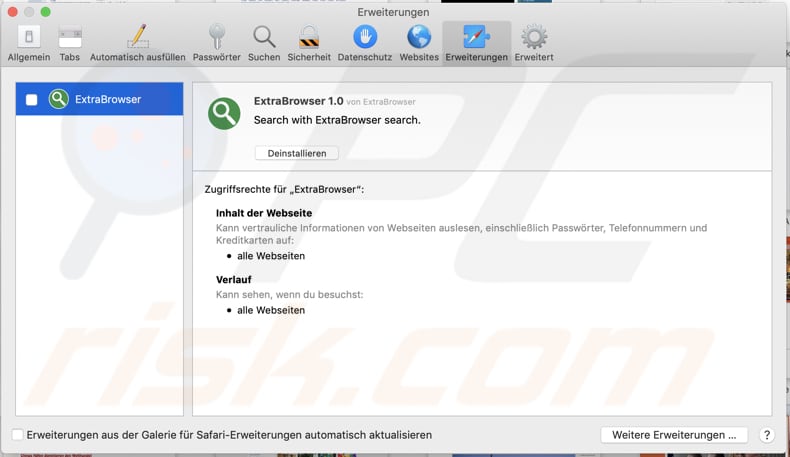
Task: Open the Tabs preferences pane
Action: coord(70,43)
